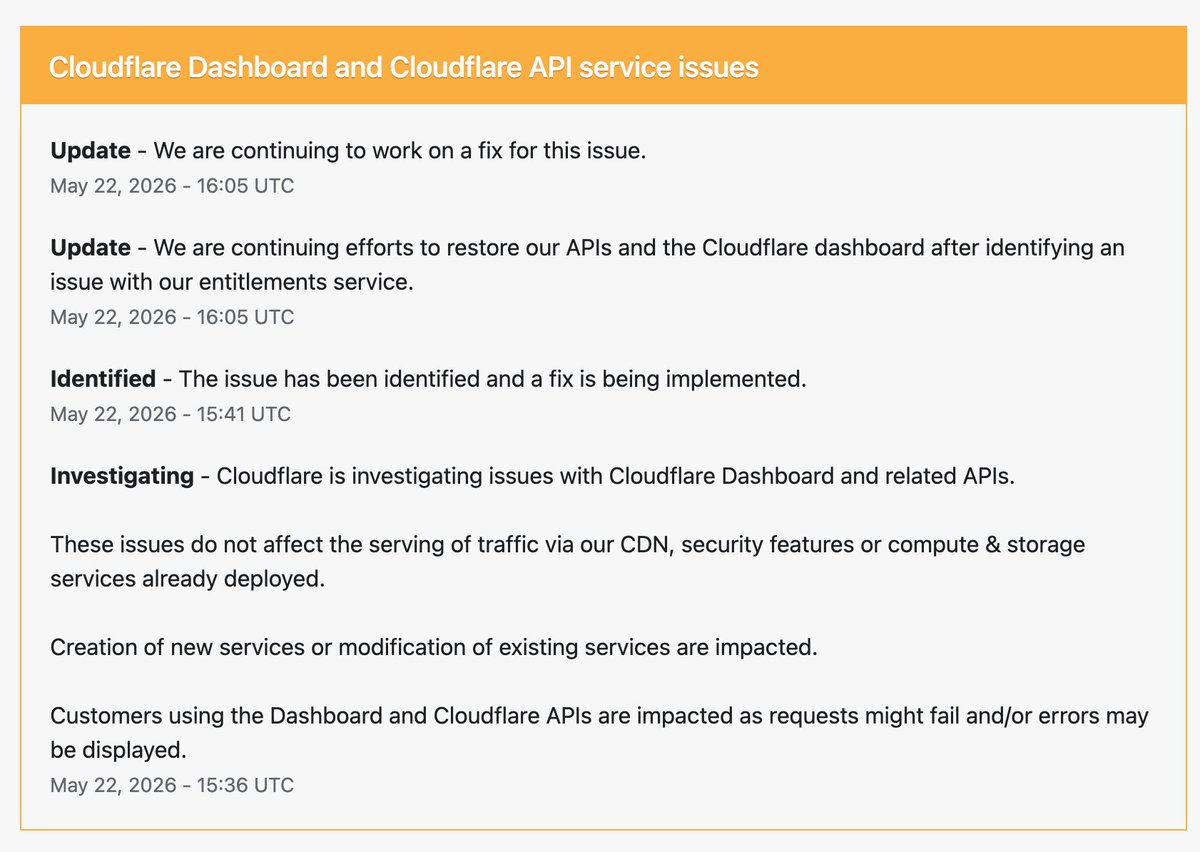
Task: Open the incident title link in orange header
Action: [404, 67]
